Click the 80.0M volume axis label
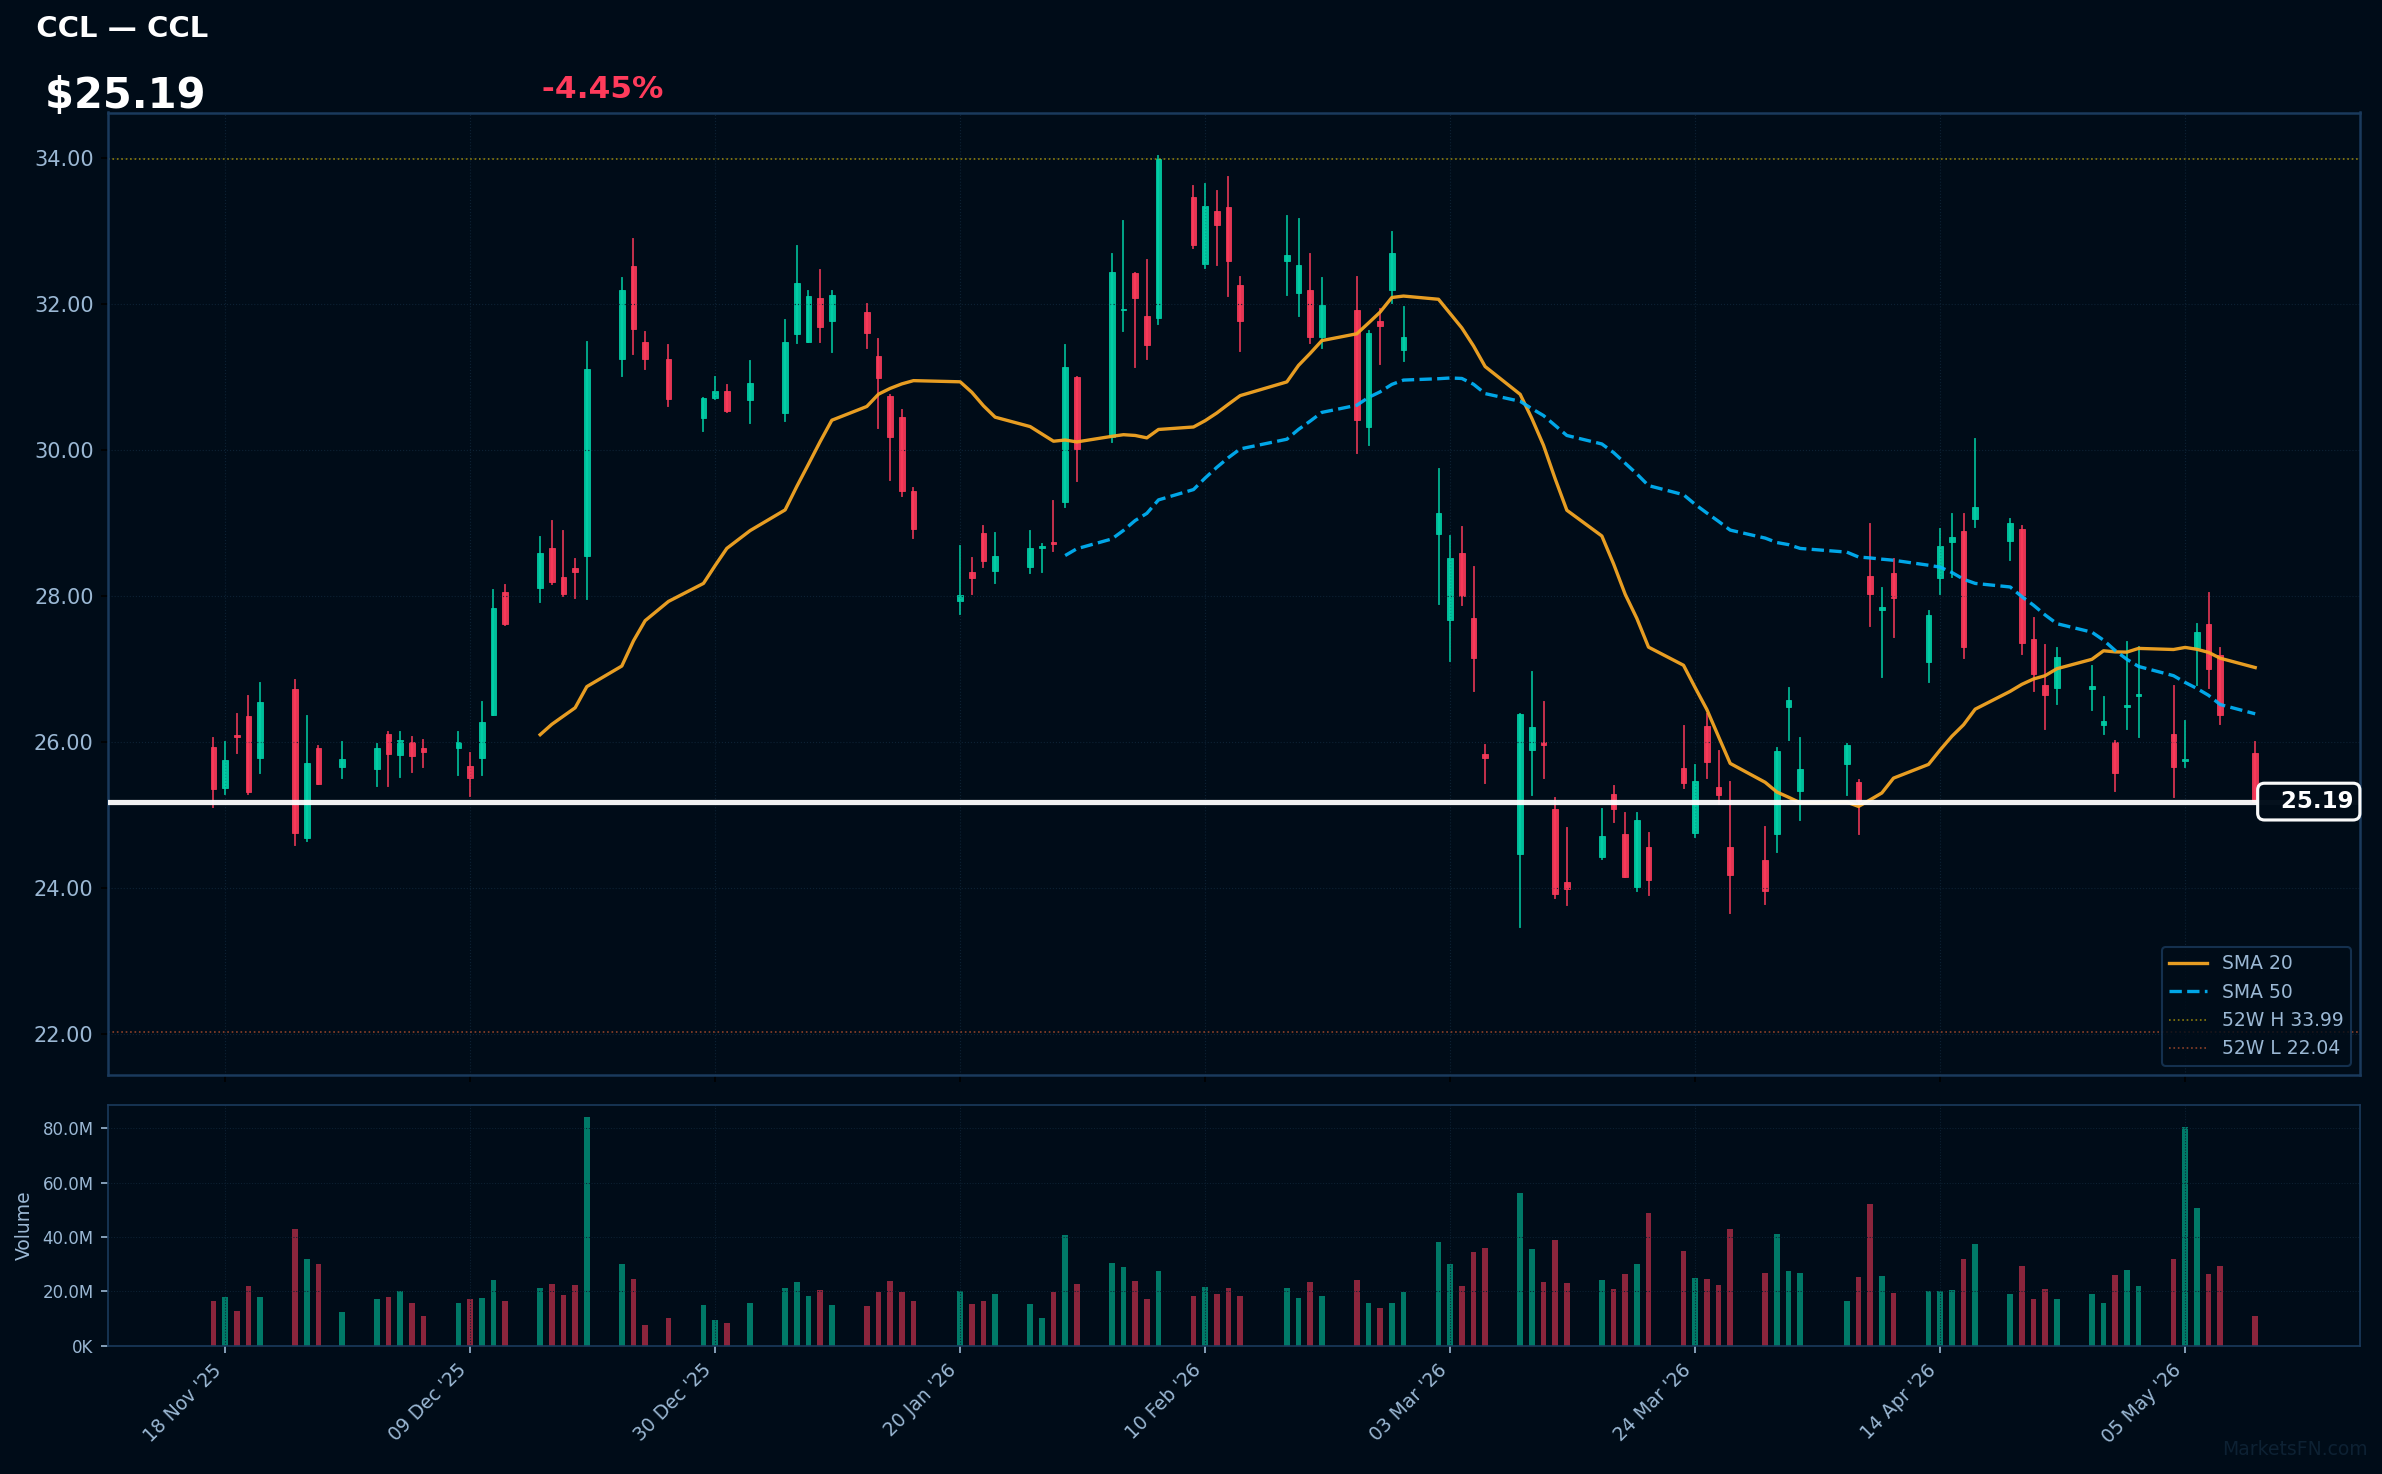The height and width of the screenshot is (1474, 2382). click(68, 1129)
